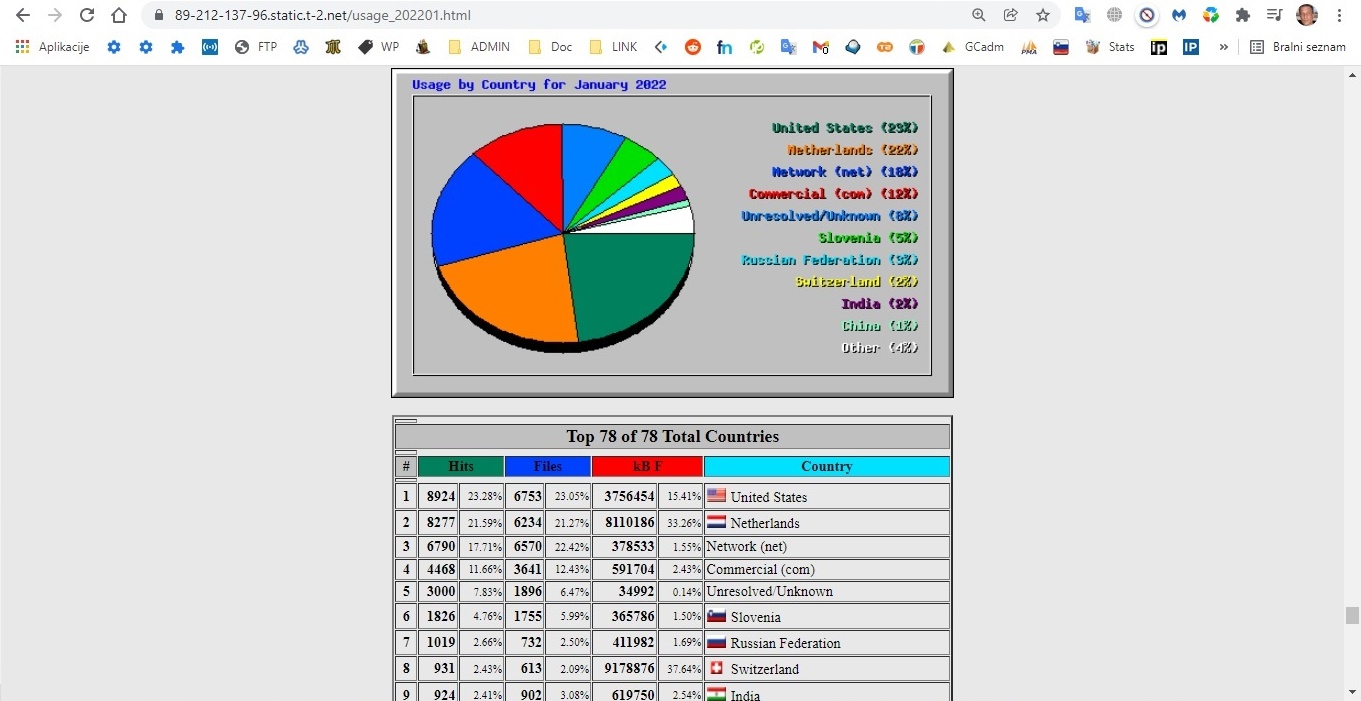Viewport: 1361px width, 701px height.
Task: Open the blue 'IP' bookmark
Action: click(x=1191, y=47)
